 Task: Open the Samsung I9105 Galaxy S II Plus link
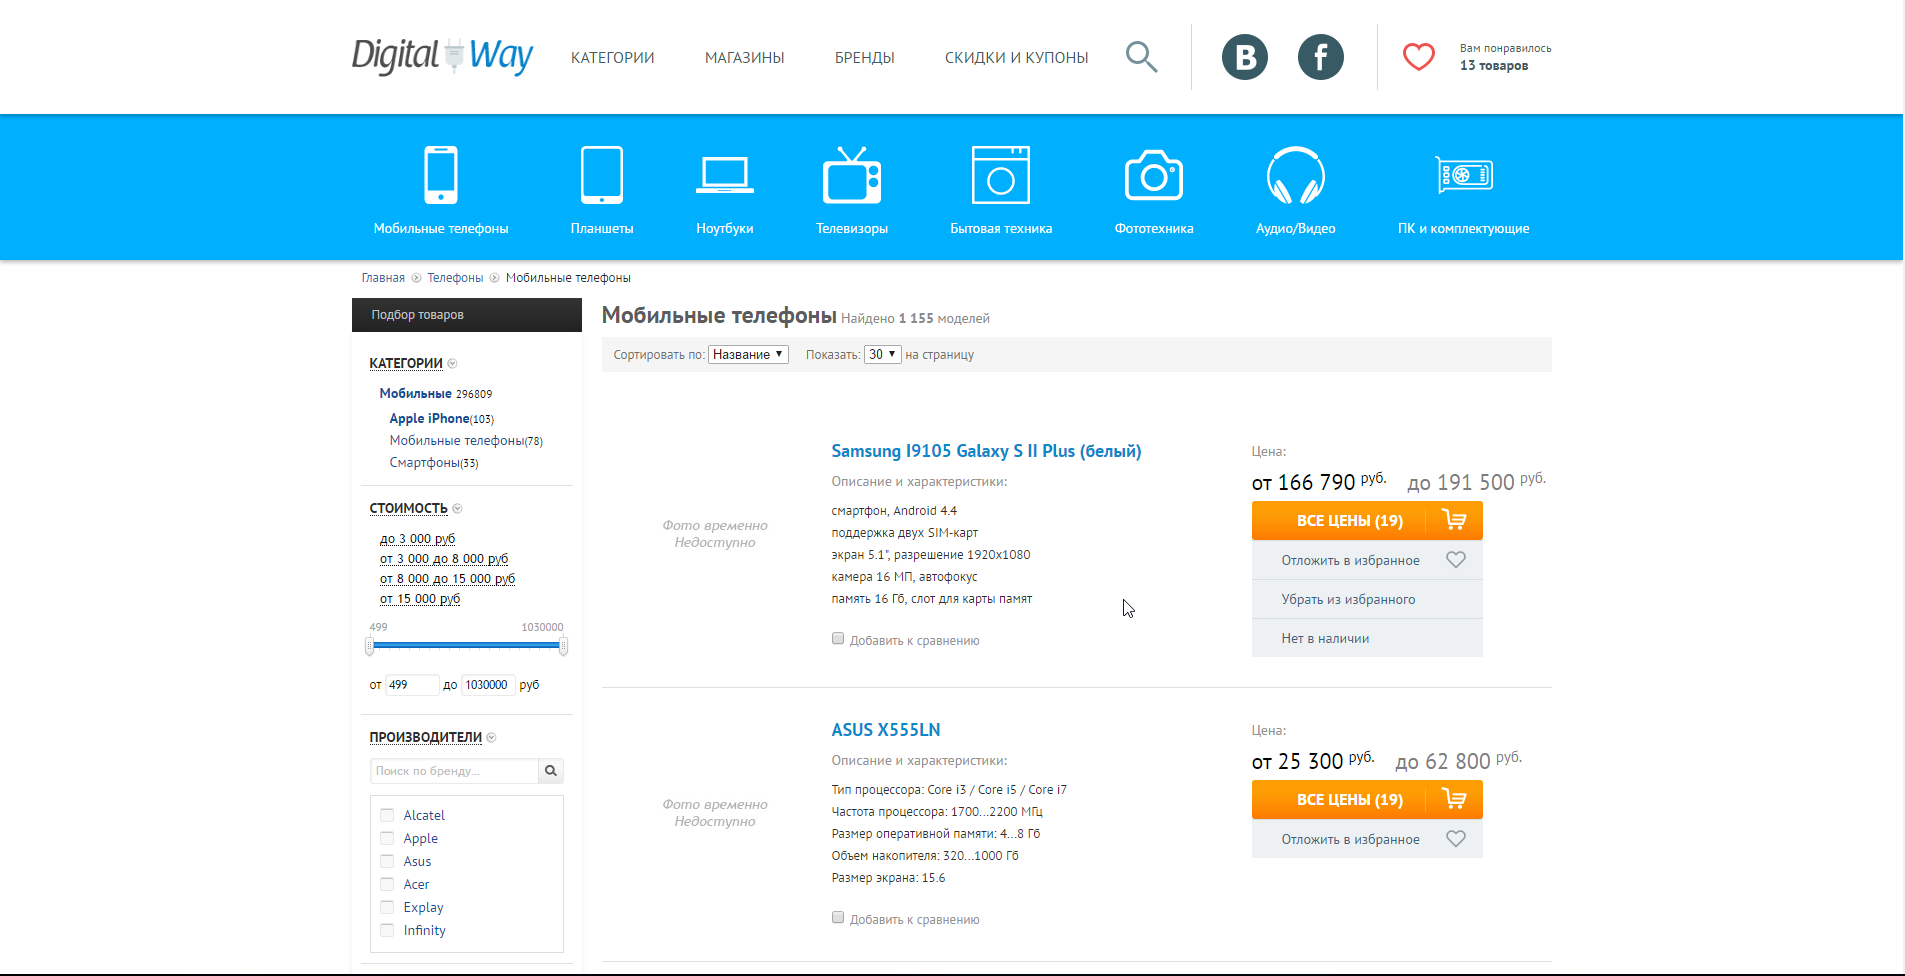[x=986, y=451]
